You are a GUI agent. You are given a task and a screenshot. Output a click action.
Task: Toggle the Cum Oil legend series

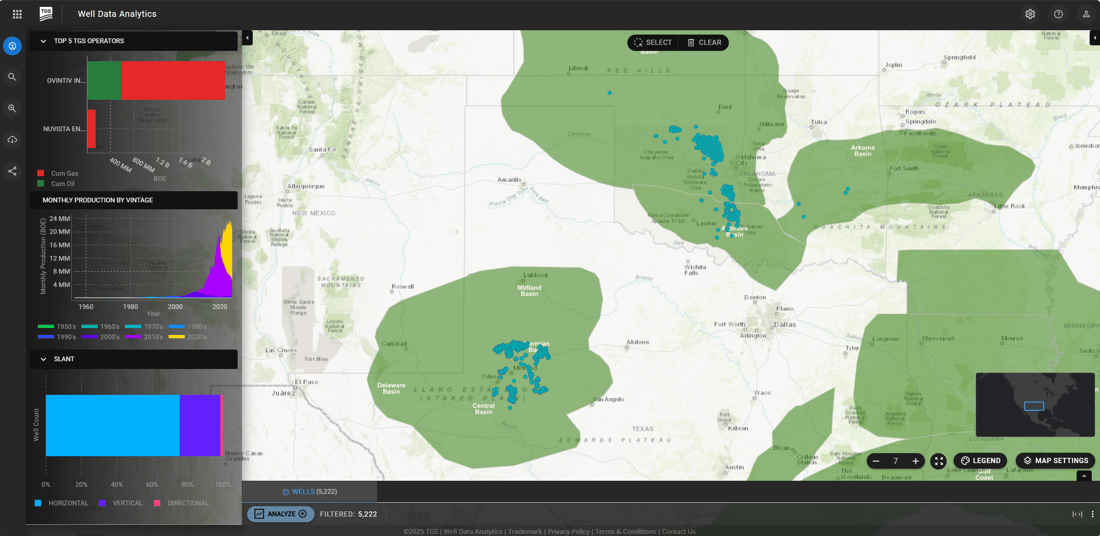pos(58,184)
